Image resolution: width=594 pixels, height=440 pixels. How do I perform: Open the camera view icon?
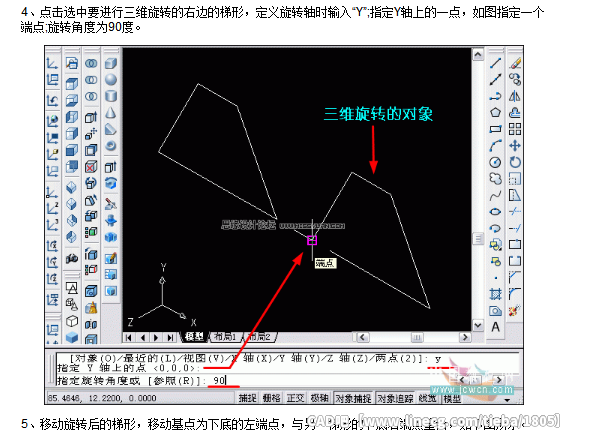[x=72, y=259]
